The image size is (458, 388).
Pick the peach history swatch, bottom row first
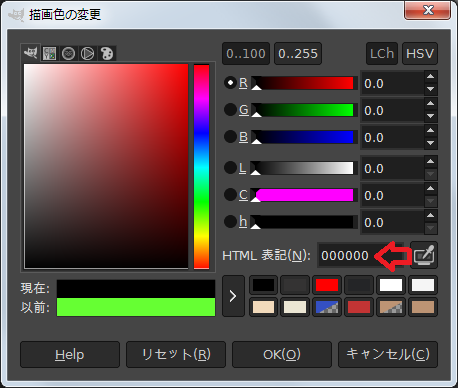263,307
